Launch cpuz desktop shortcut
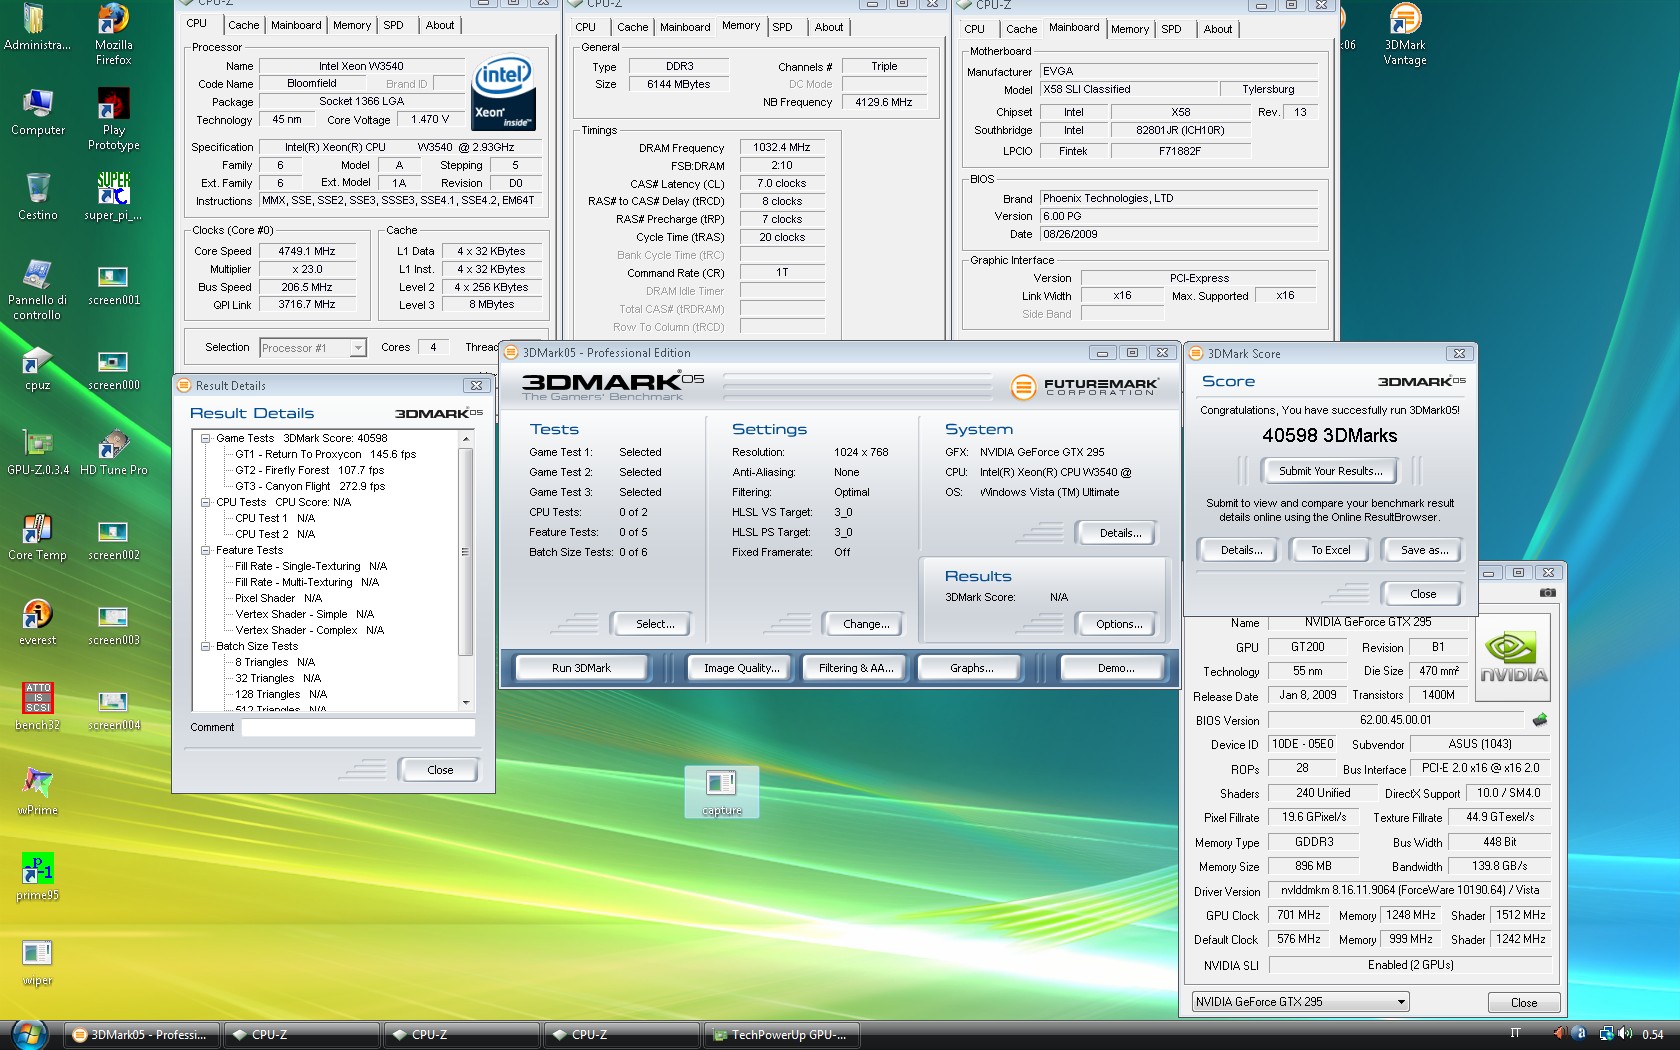 [x=38, y=369]
